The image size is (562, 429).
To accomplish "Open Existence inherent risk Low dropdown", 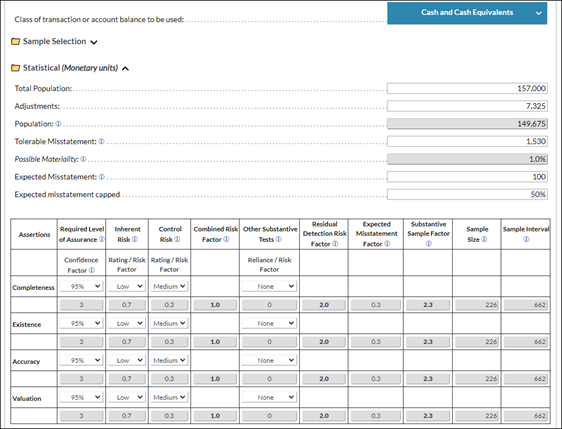I will point(127,323).
